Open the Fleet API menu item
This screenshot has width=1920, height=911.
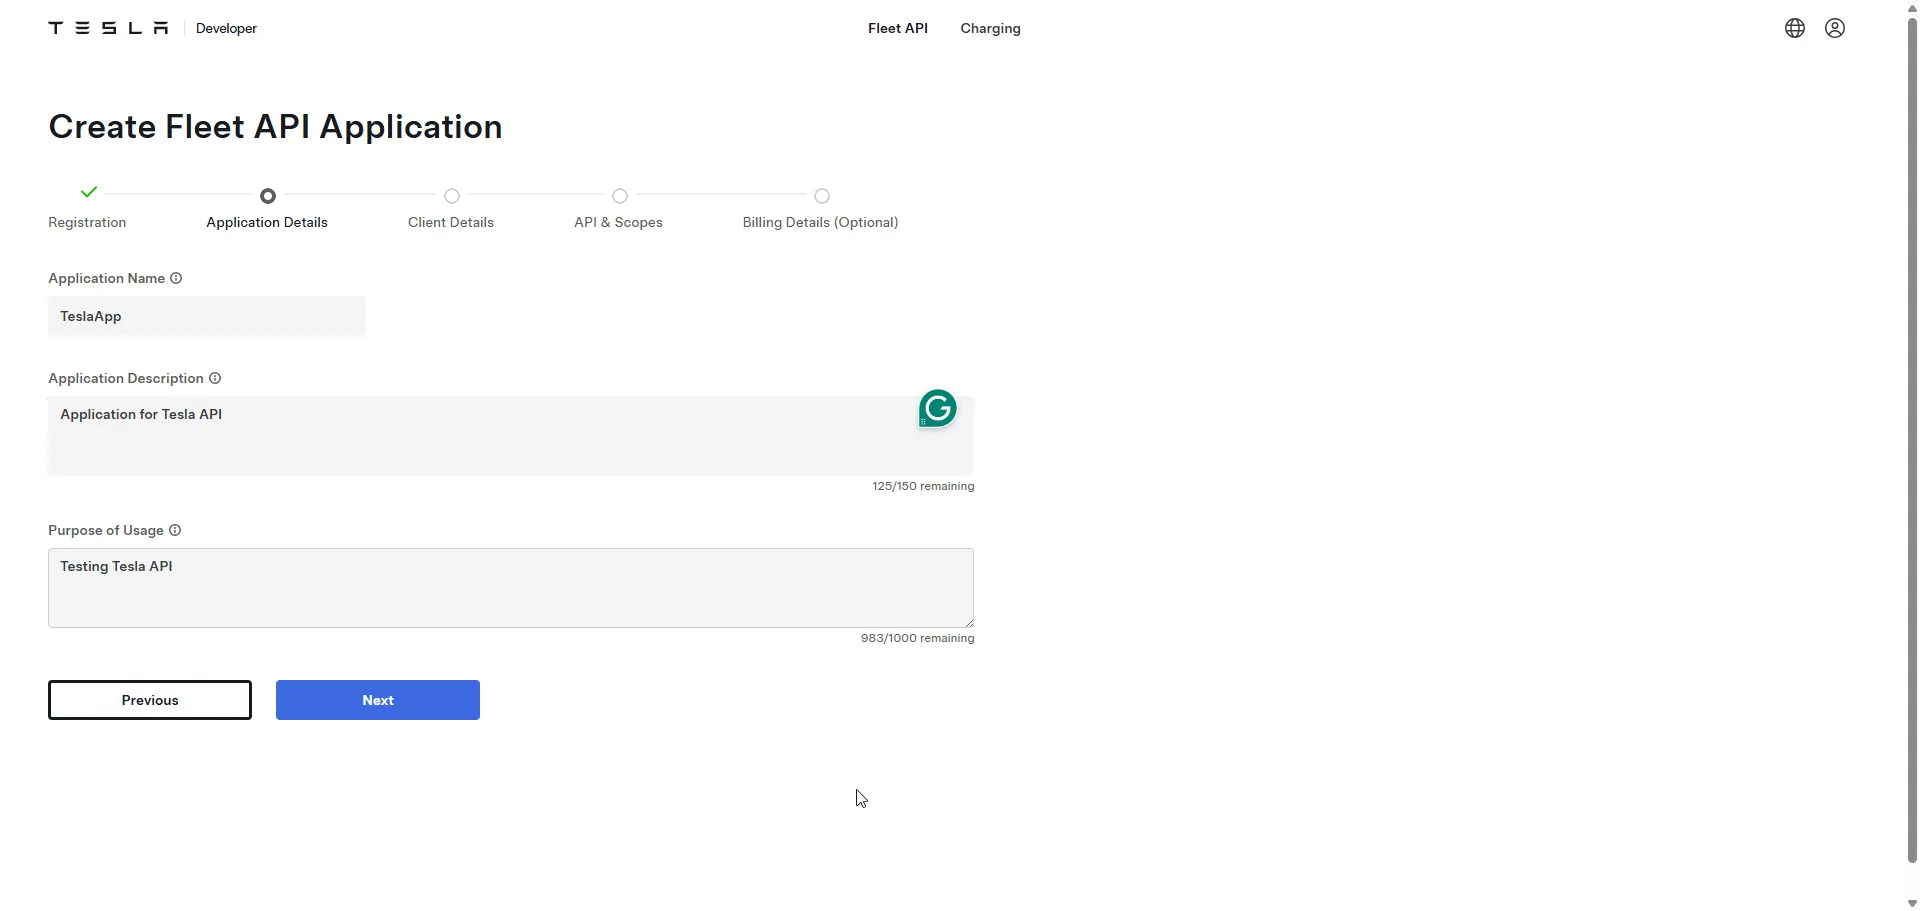coord(897,28)
